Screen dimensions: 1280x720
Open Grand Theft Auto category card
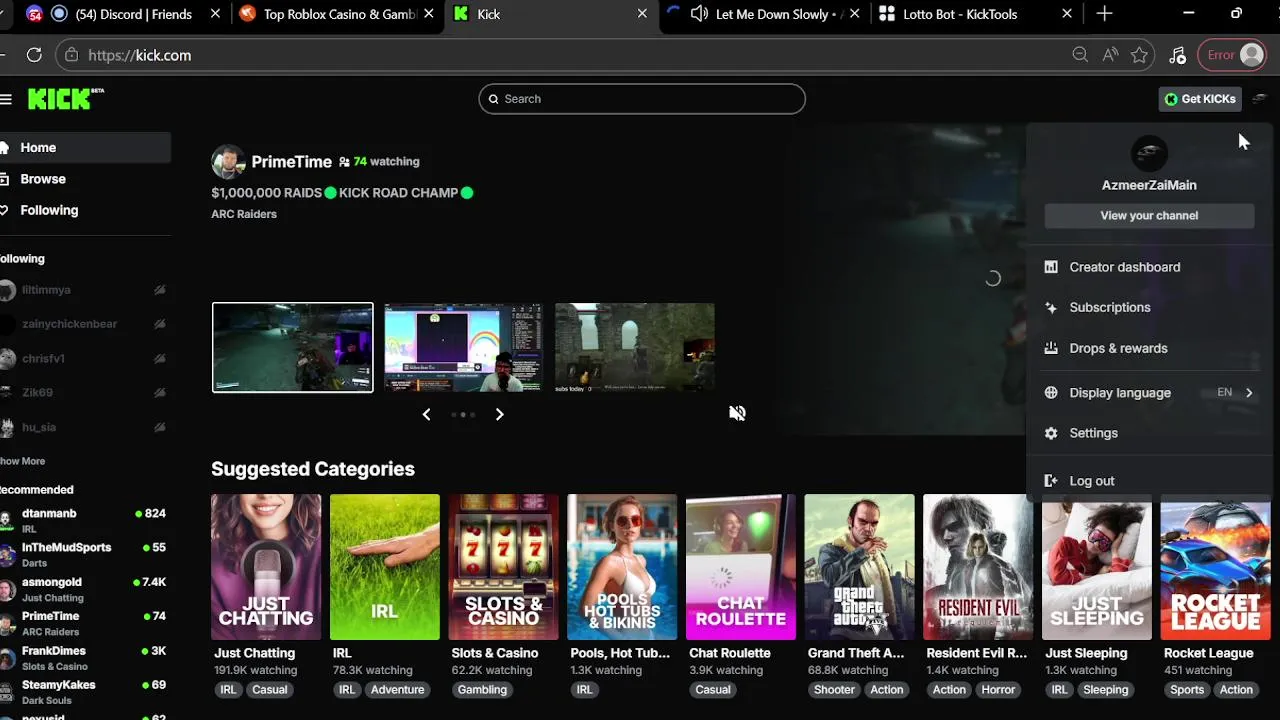(x=860, y=567)
